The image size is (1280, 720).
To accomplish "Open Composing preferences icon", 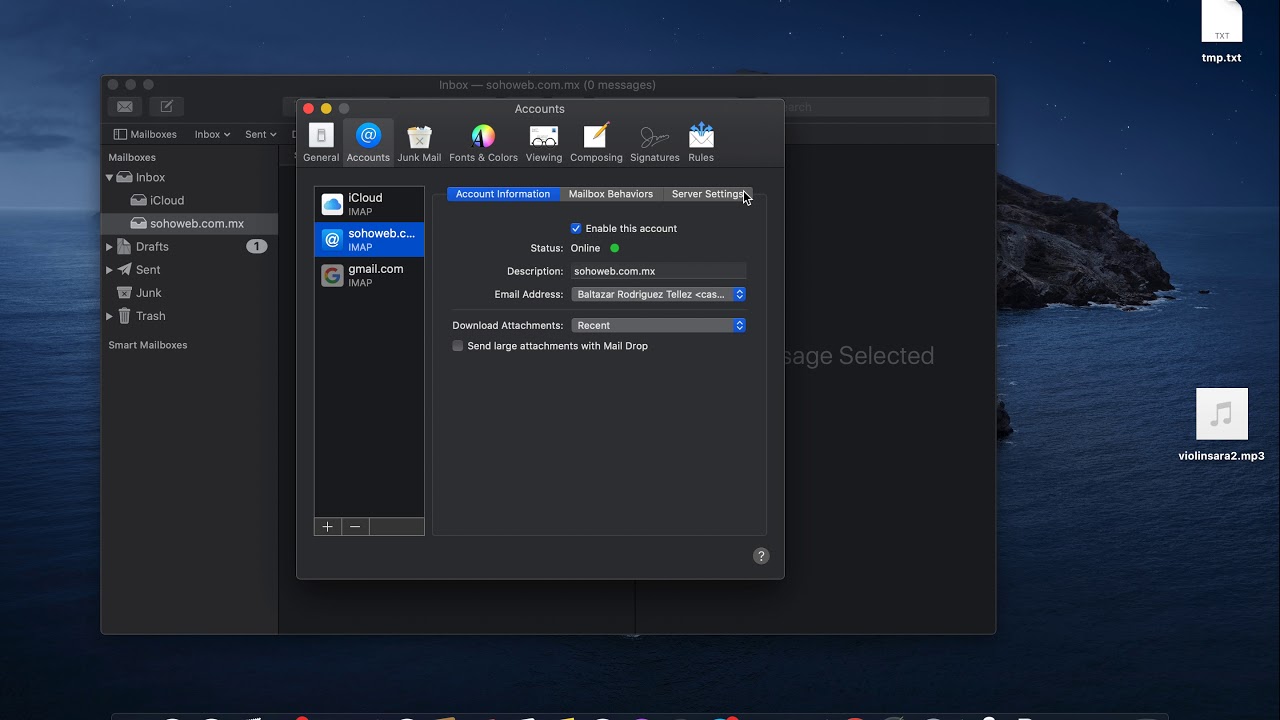I will pos(596,142).
